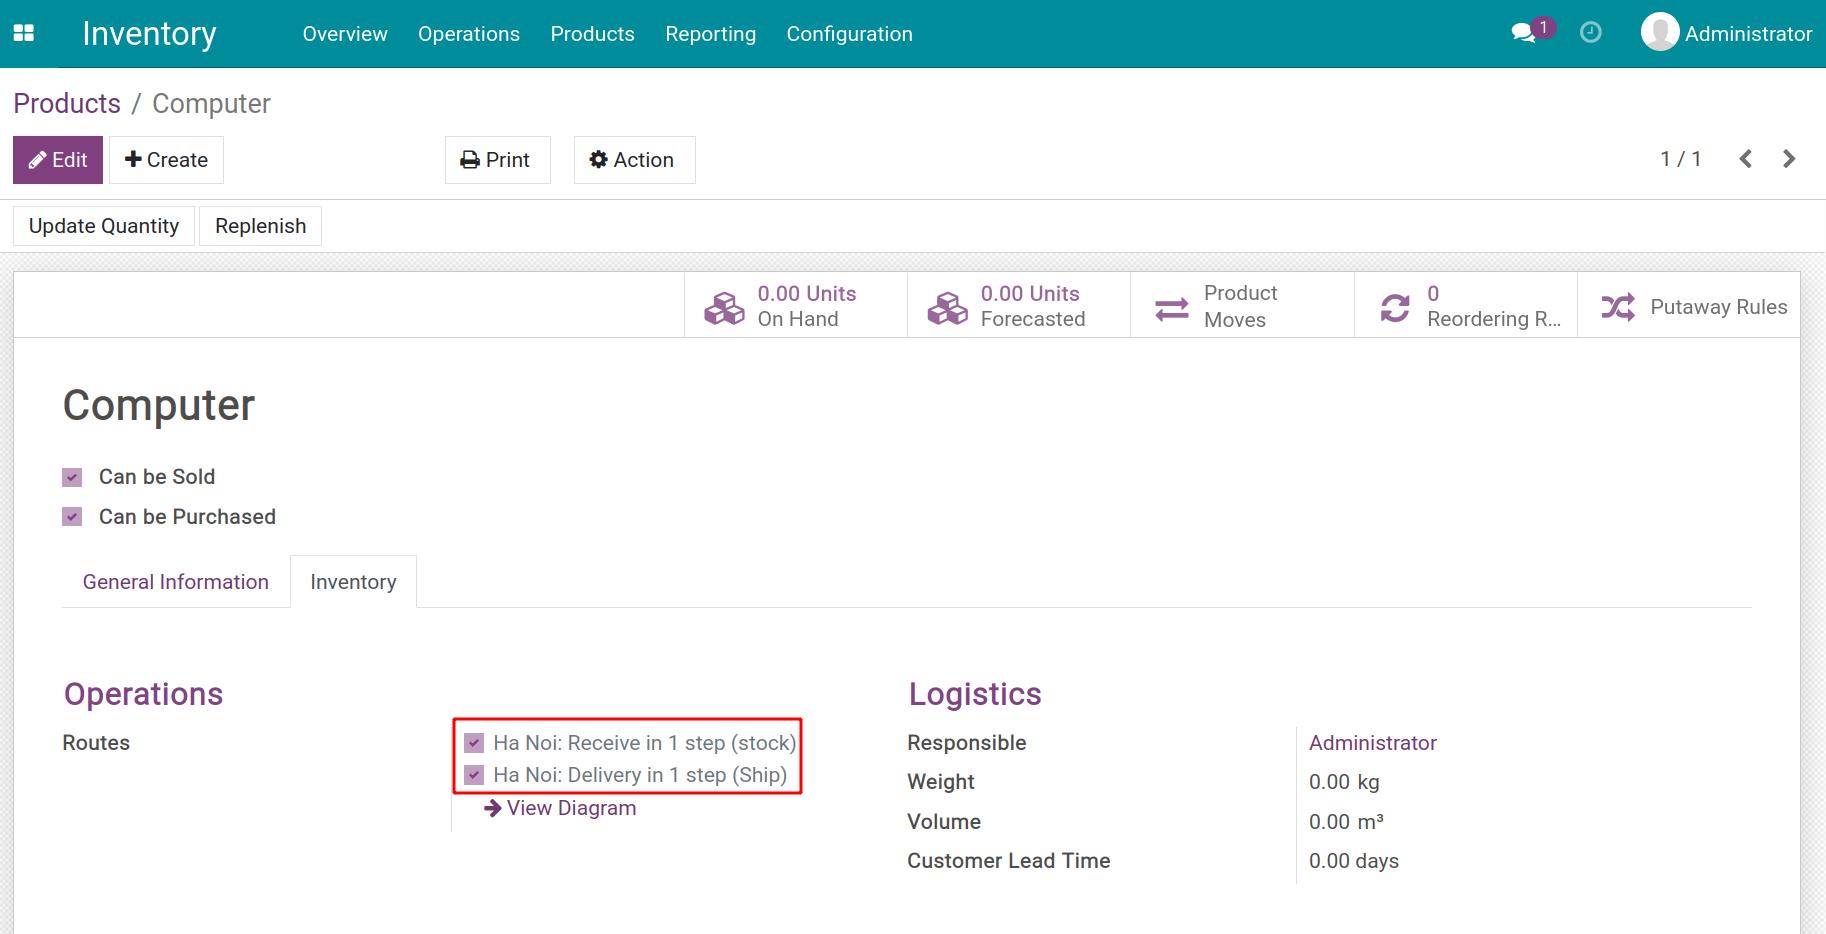Screen dimensions: 1826x934
Task: Select the Putaway Rules shuffle icon
Action: 1620,306
